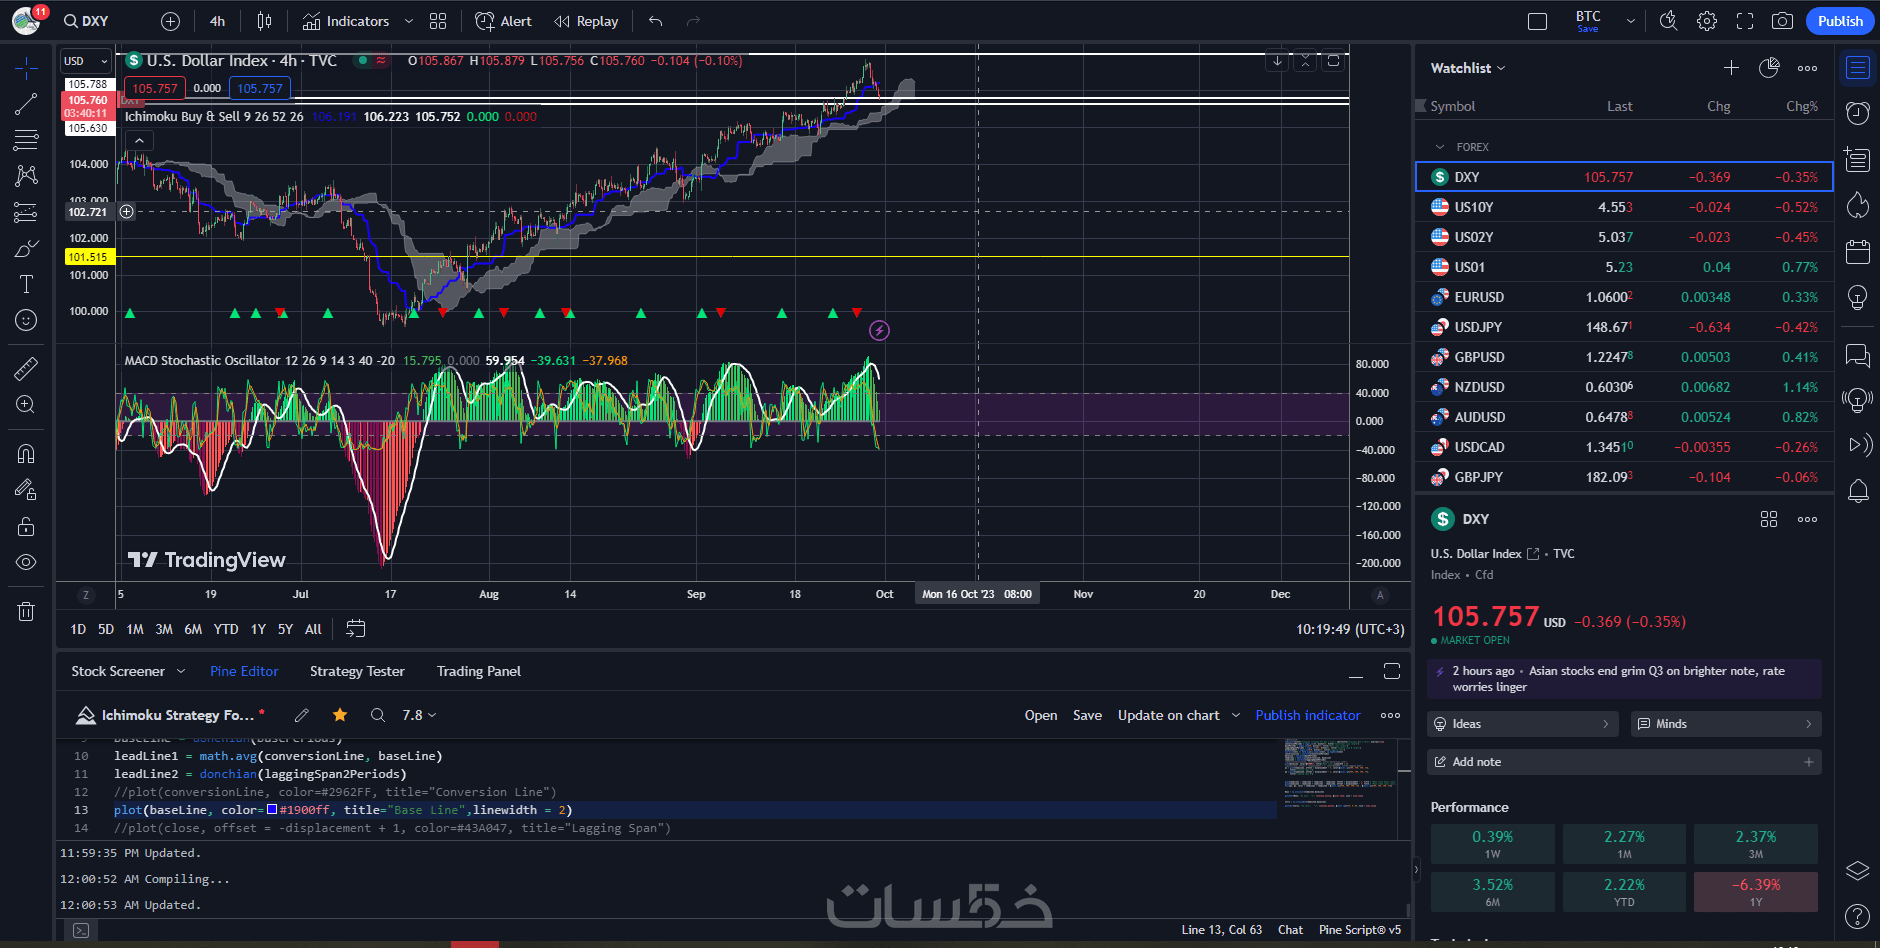Open object tree layers icon

1857,870
